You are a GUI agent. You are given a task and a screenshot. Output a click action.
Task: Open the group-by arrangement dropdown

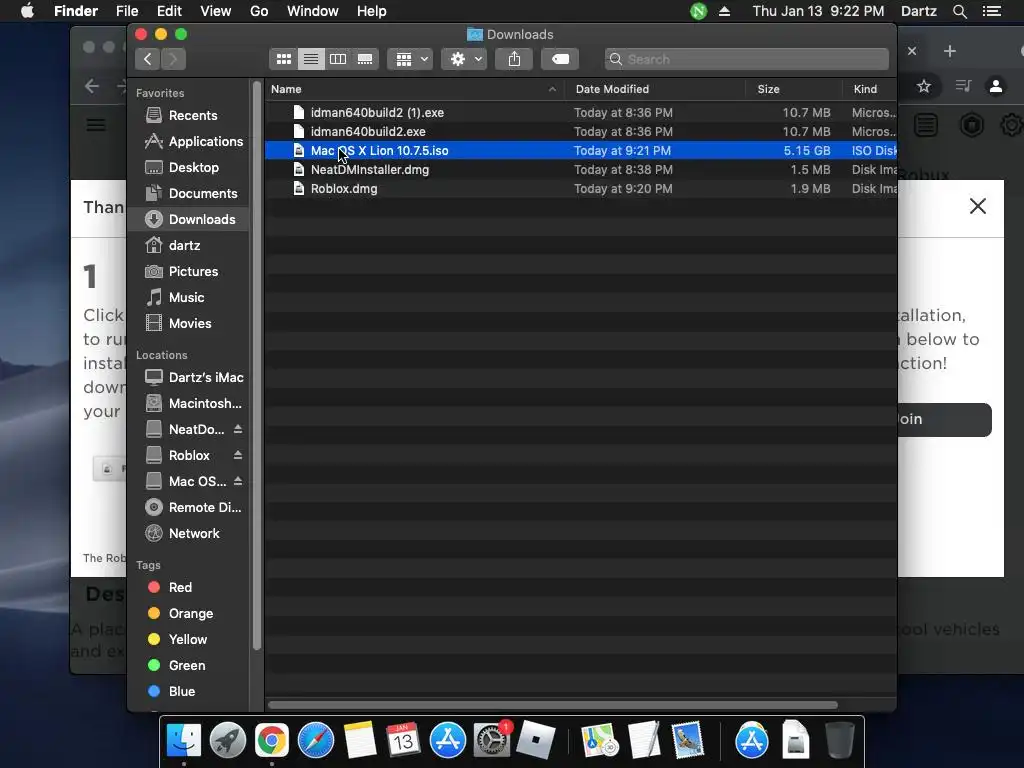click(410, 59)
